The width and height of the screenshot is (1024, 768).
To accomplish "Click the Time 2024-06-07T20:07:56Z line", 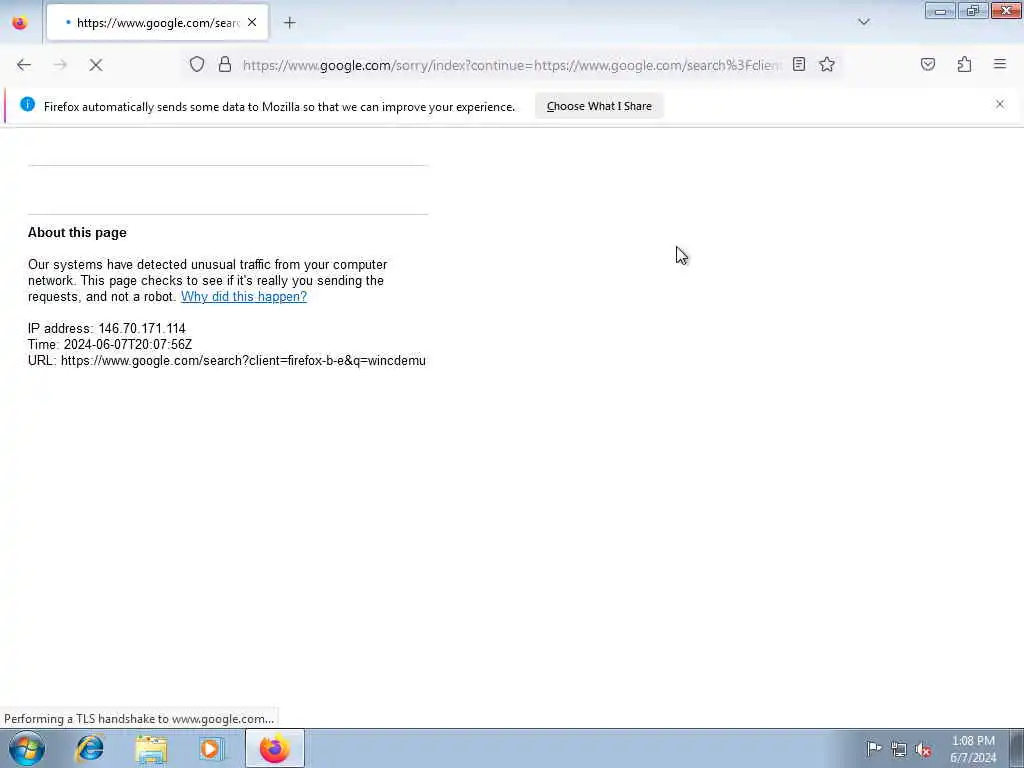I will click(x=110, y=345).
